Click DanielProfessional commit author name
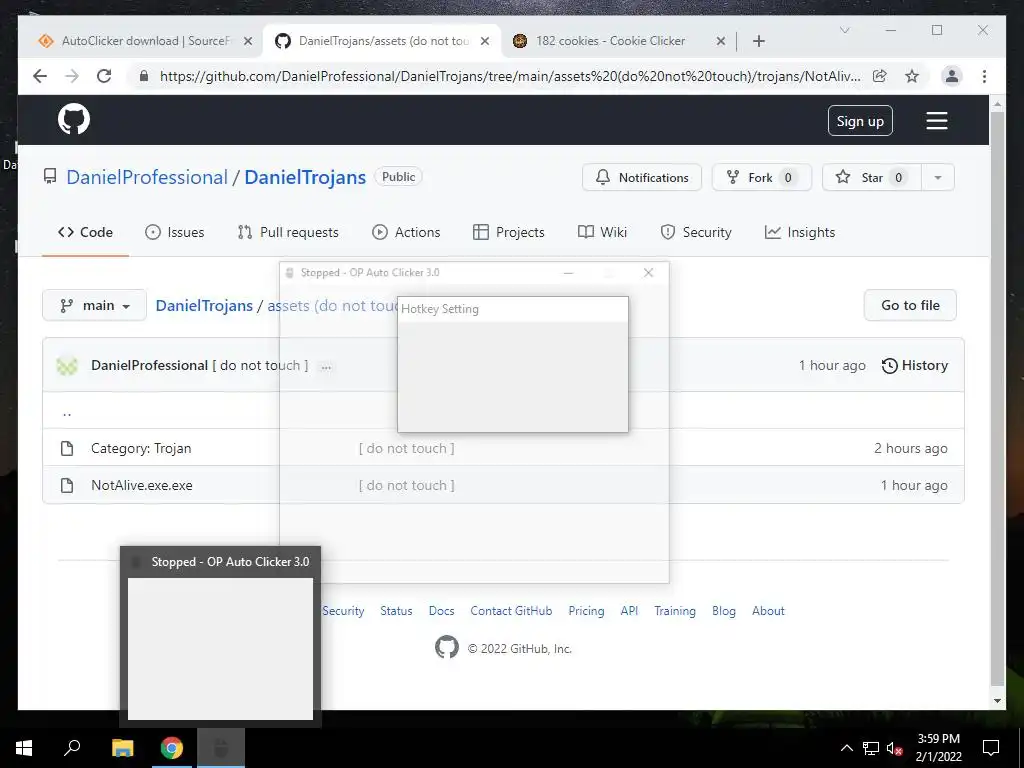The width and height of the screenshot is (1024, 768). click(150, 365)
